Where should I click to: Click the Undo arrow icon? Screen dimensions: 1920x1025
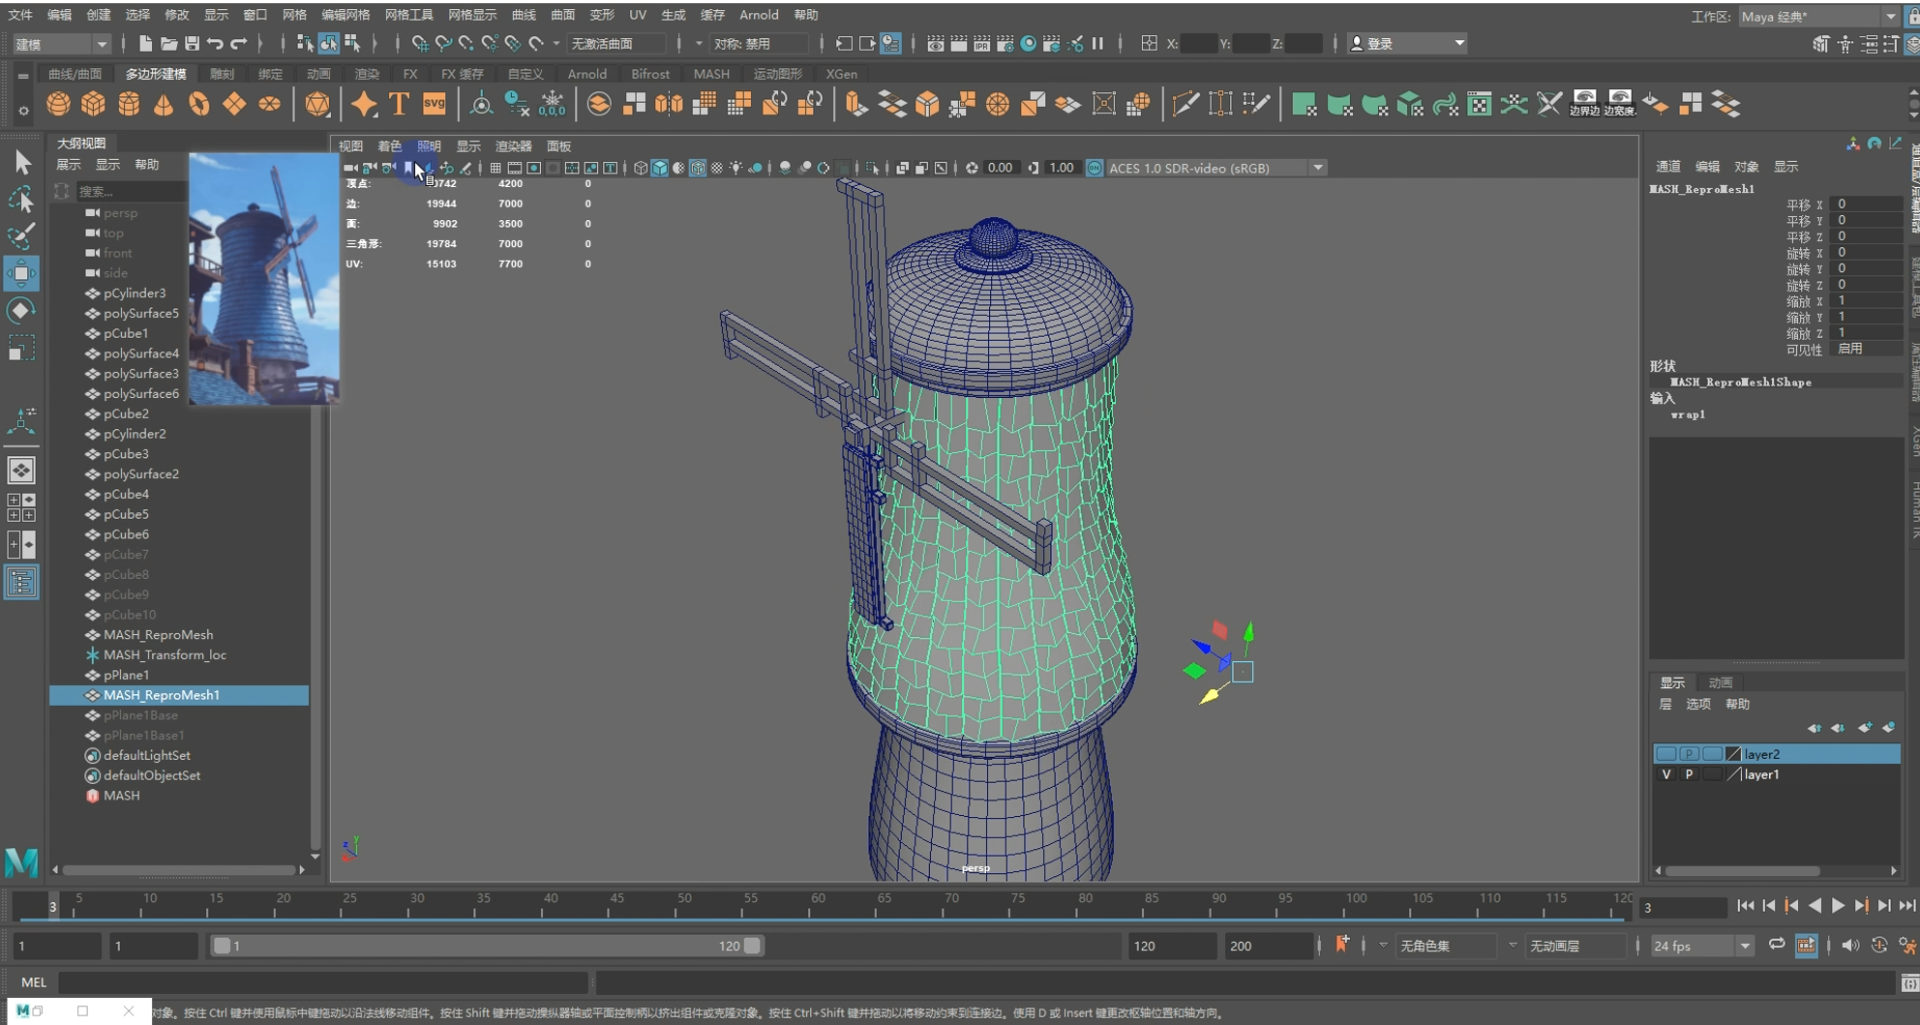[214, 43]
